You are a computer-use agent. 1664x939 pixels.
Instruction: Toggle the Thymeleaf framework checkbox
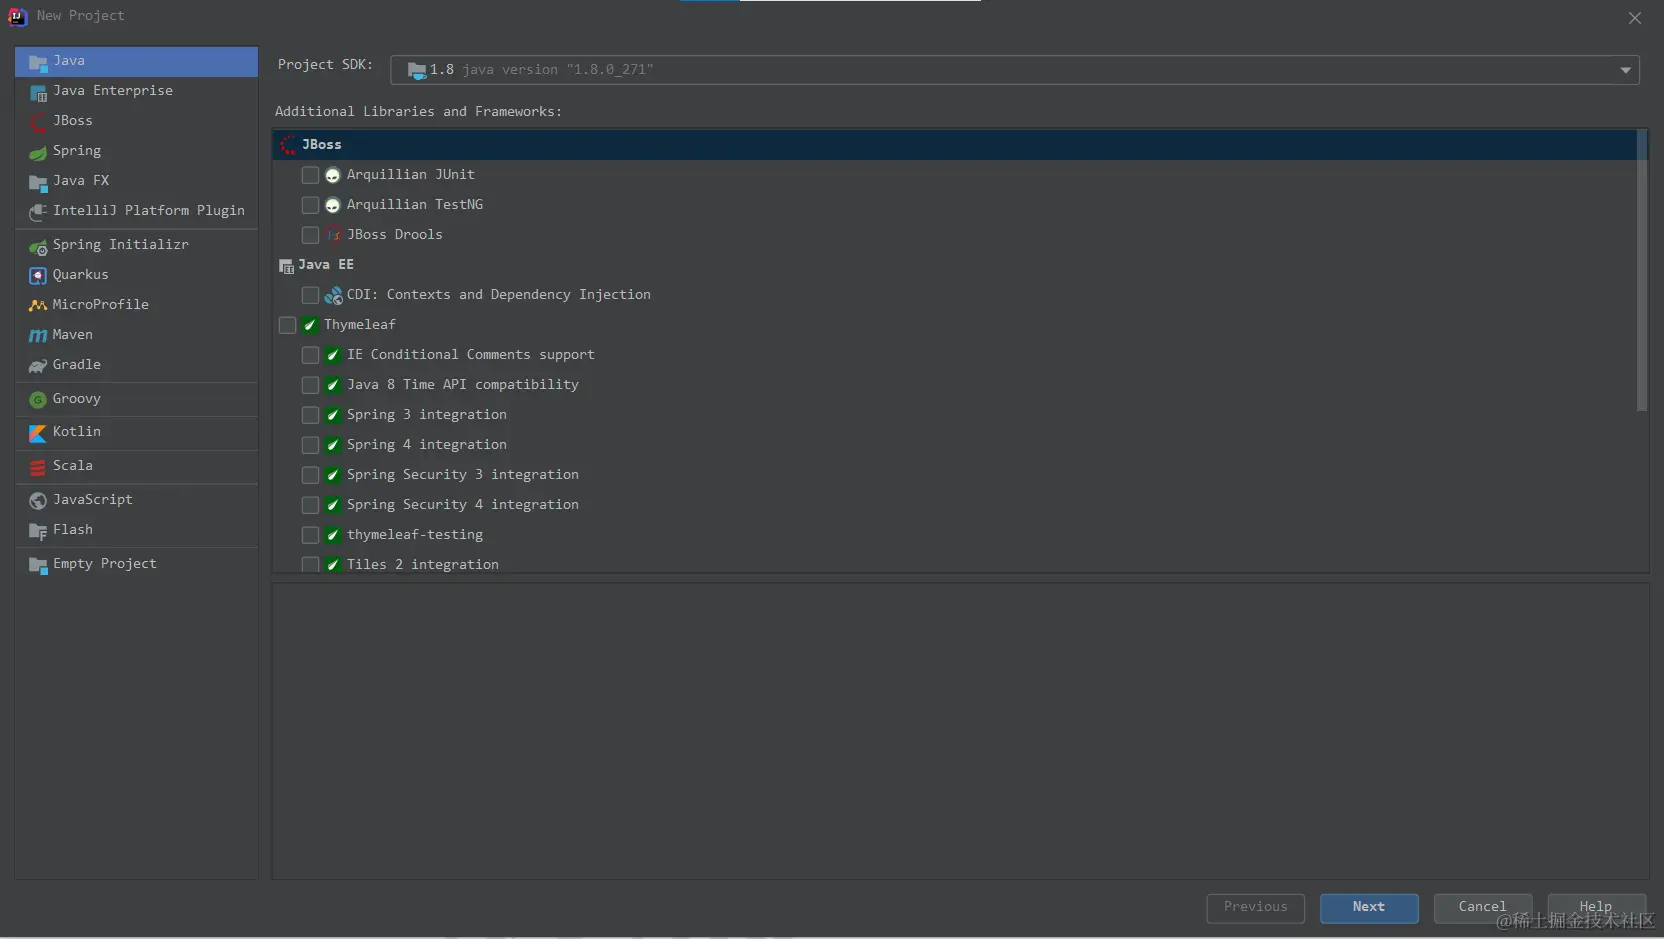pyautogui.click(x=287, y=325)
